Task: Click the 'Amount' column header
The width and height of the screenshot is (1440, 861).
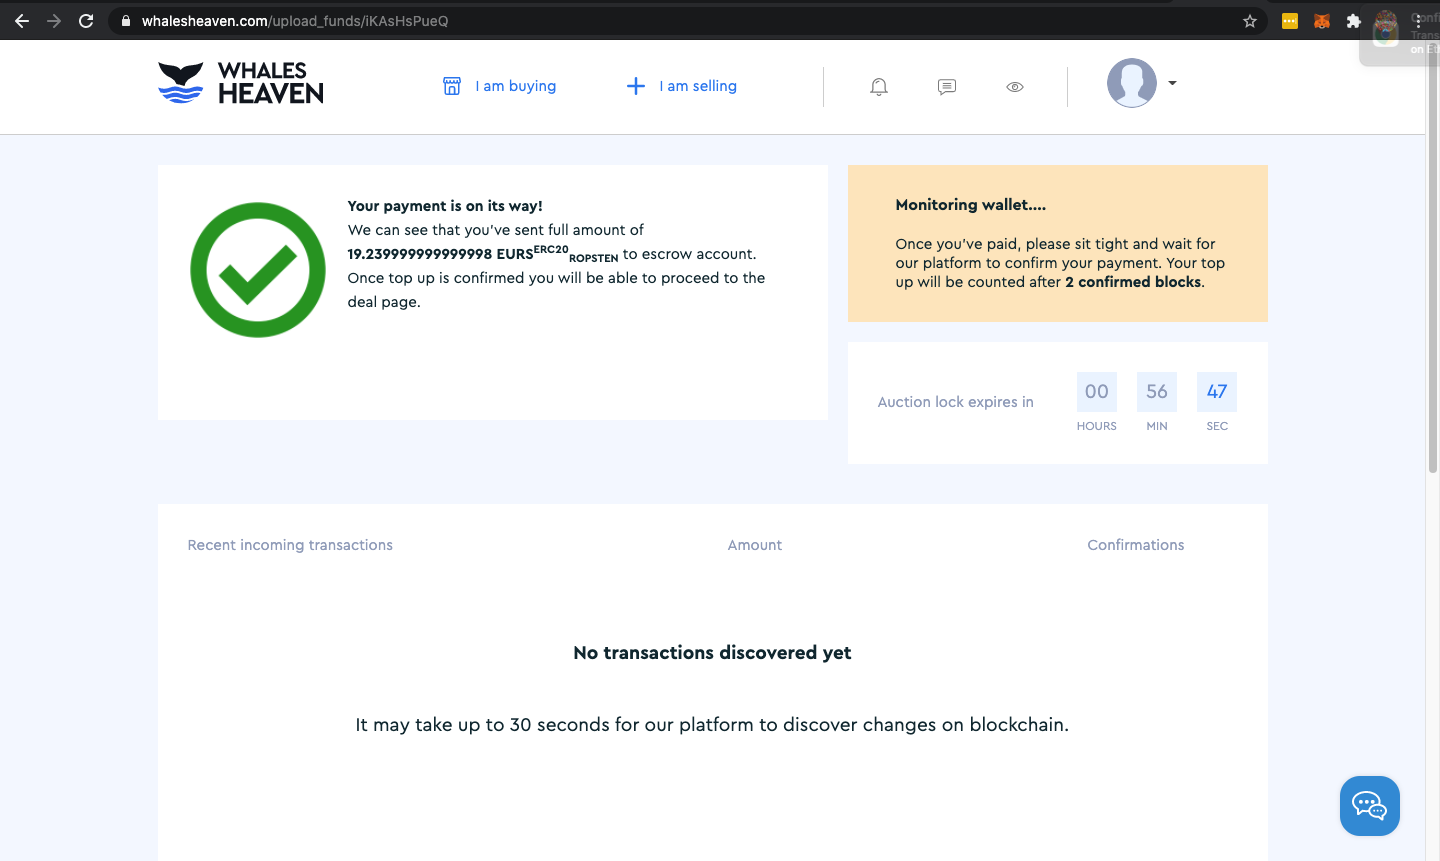Action: coord(755,545)
